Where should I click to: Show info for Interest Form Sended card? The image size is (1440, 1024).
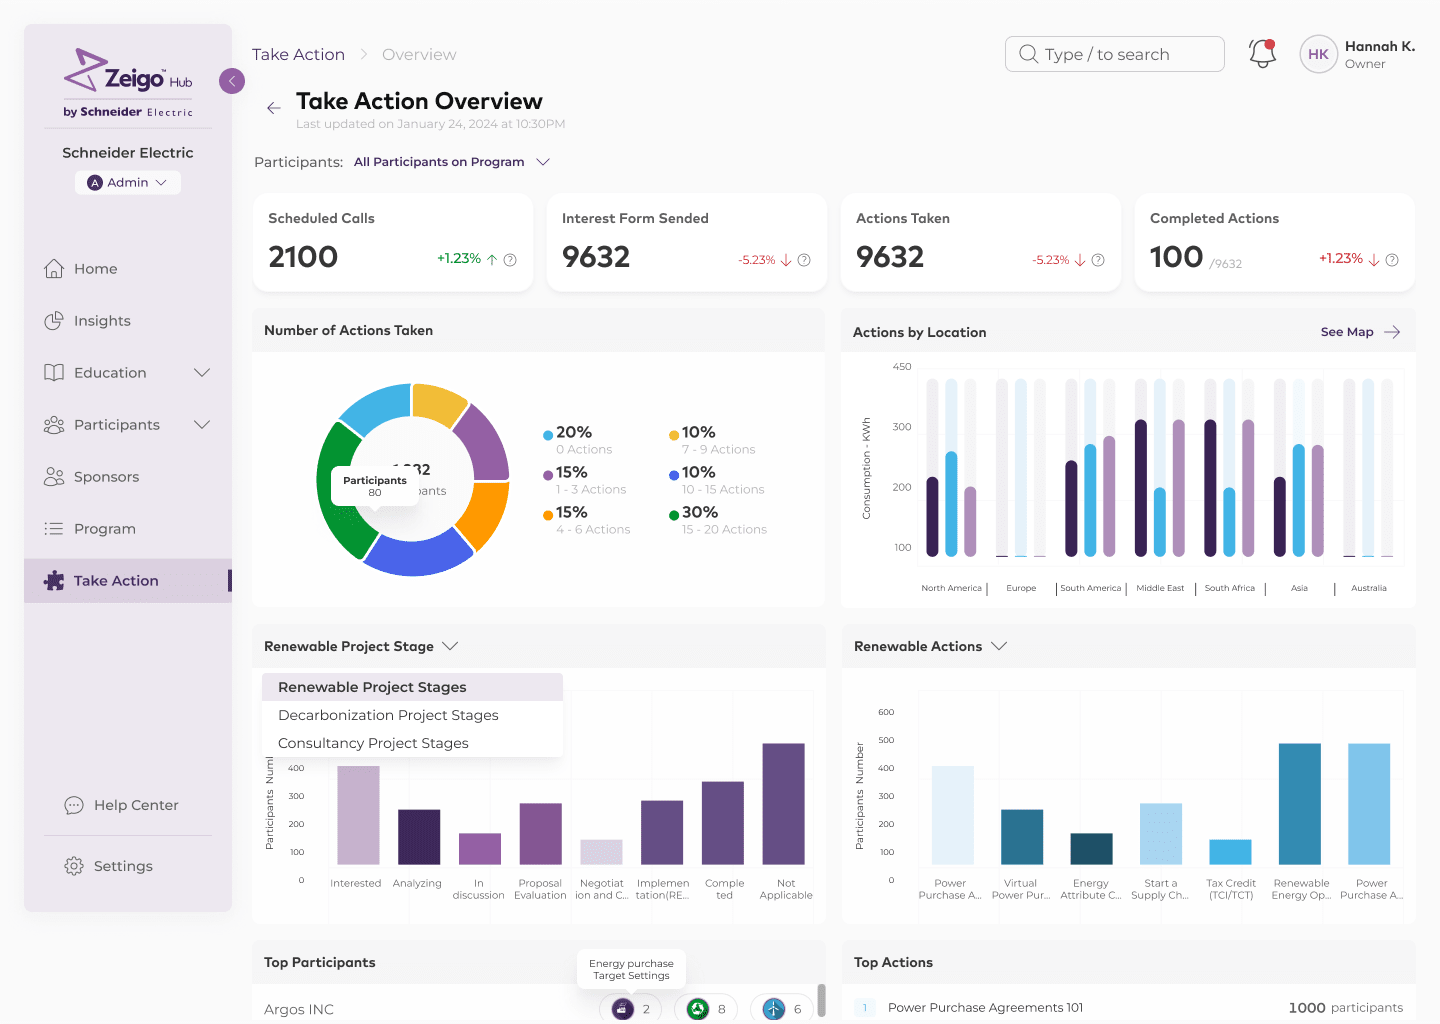click(x=804, y=260)
